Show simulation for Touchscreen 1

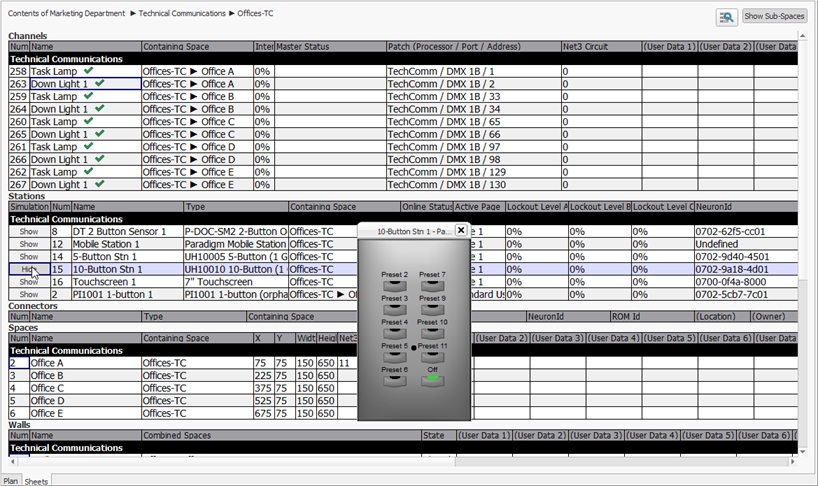(28, 282)
